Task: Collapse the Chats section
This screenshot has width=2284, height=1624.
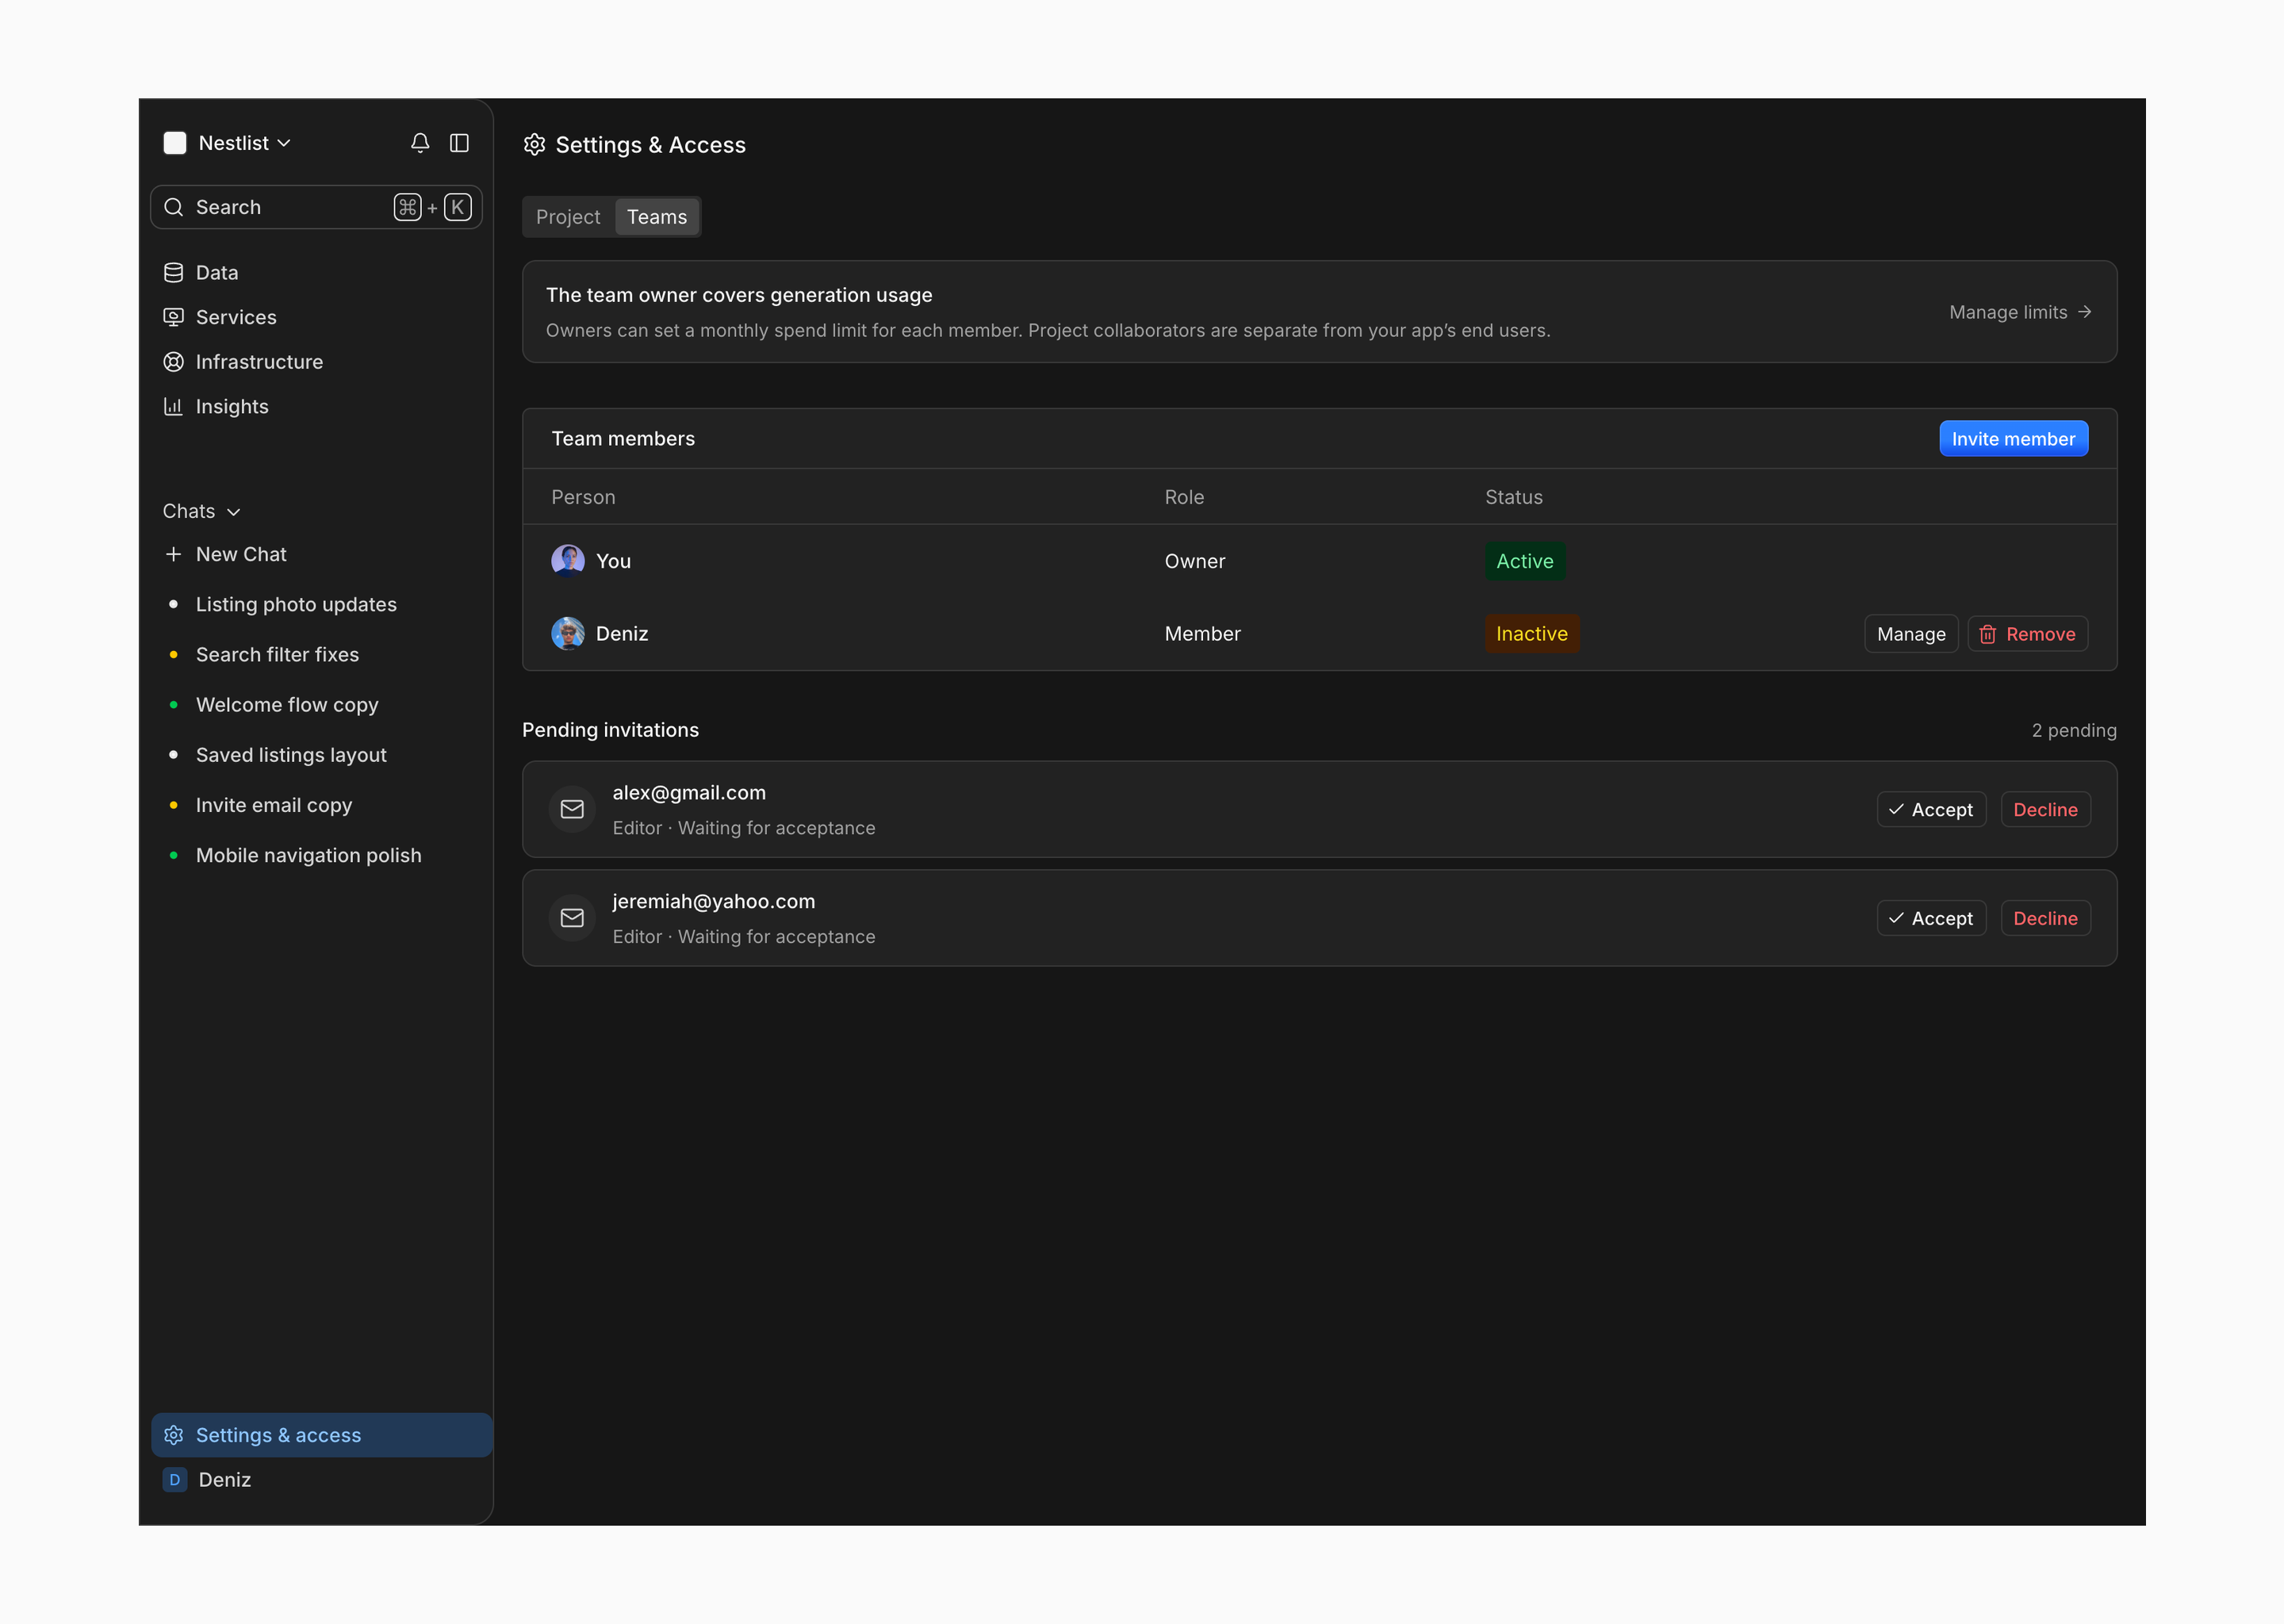Action: 202,511
